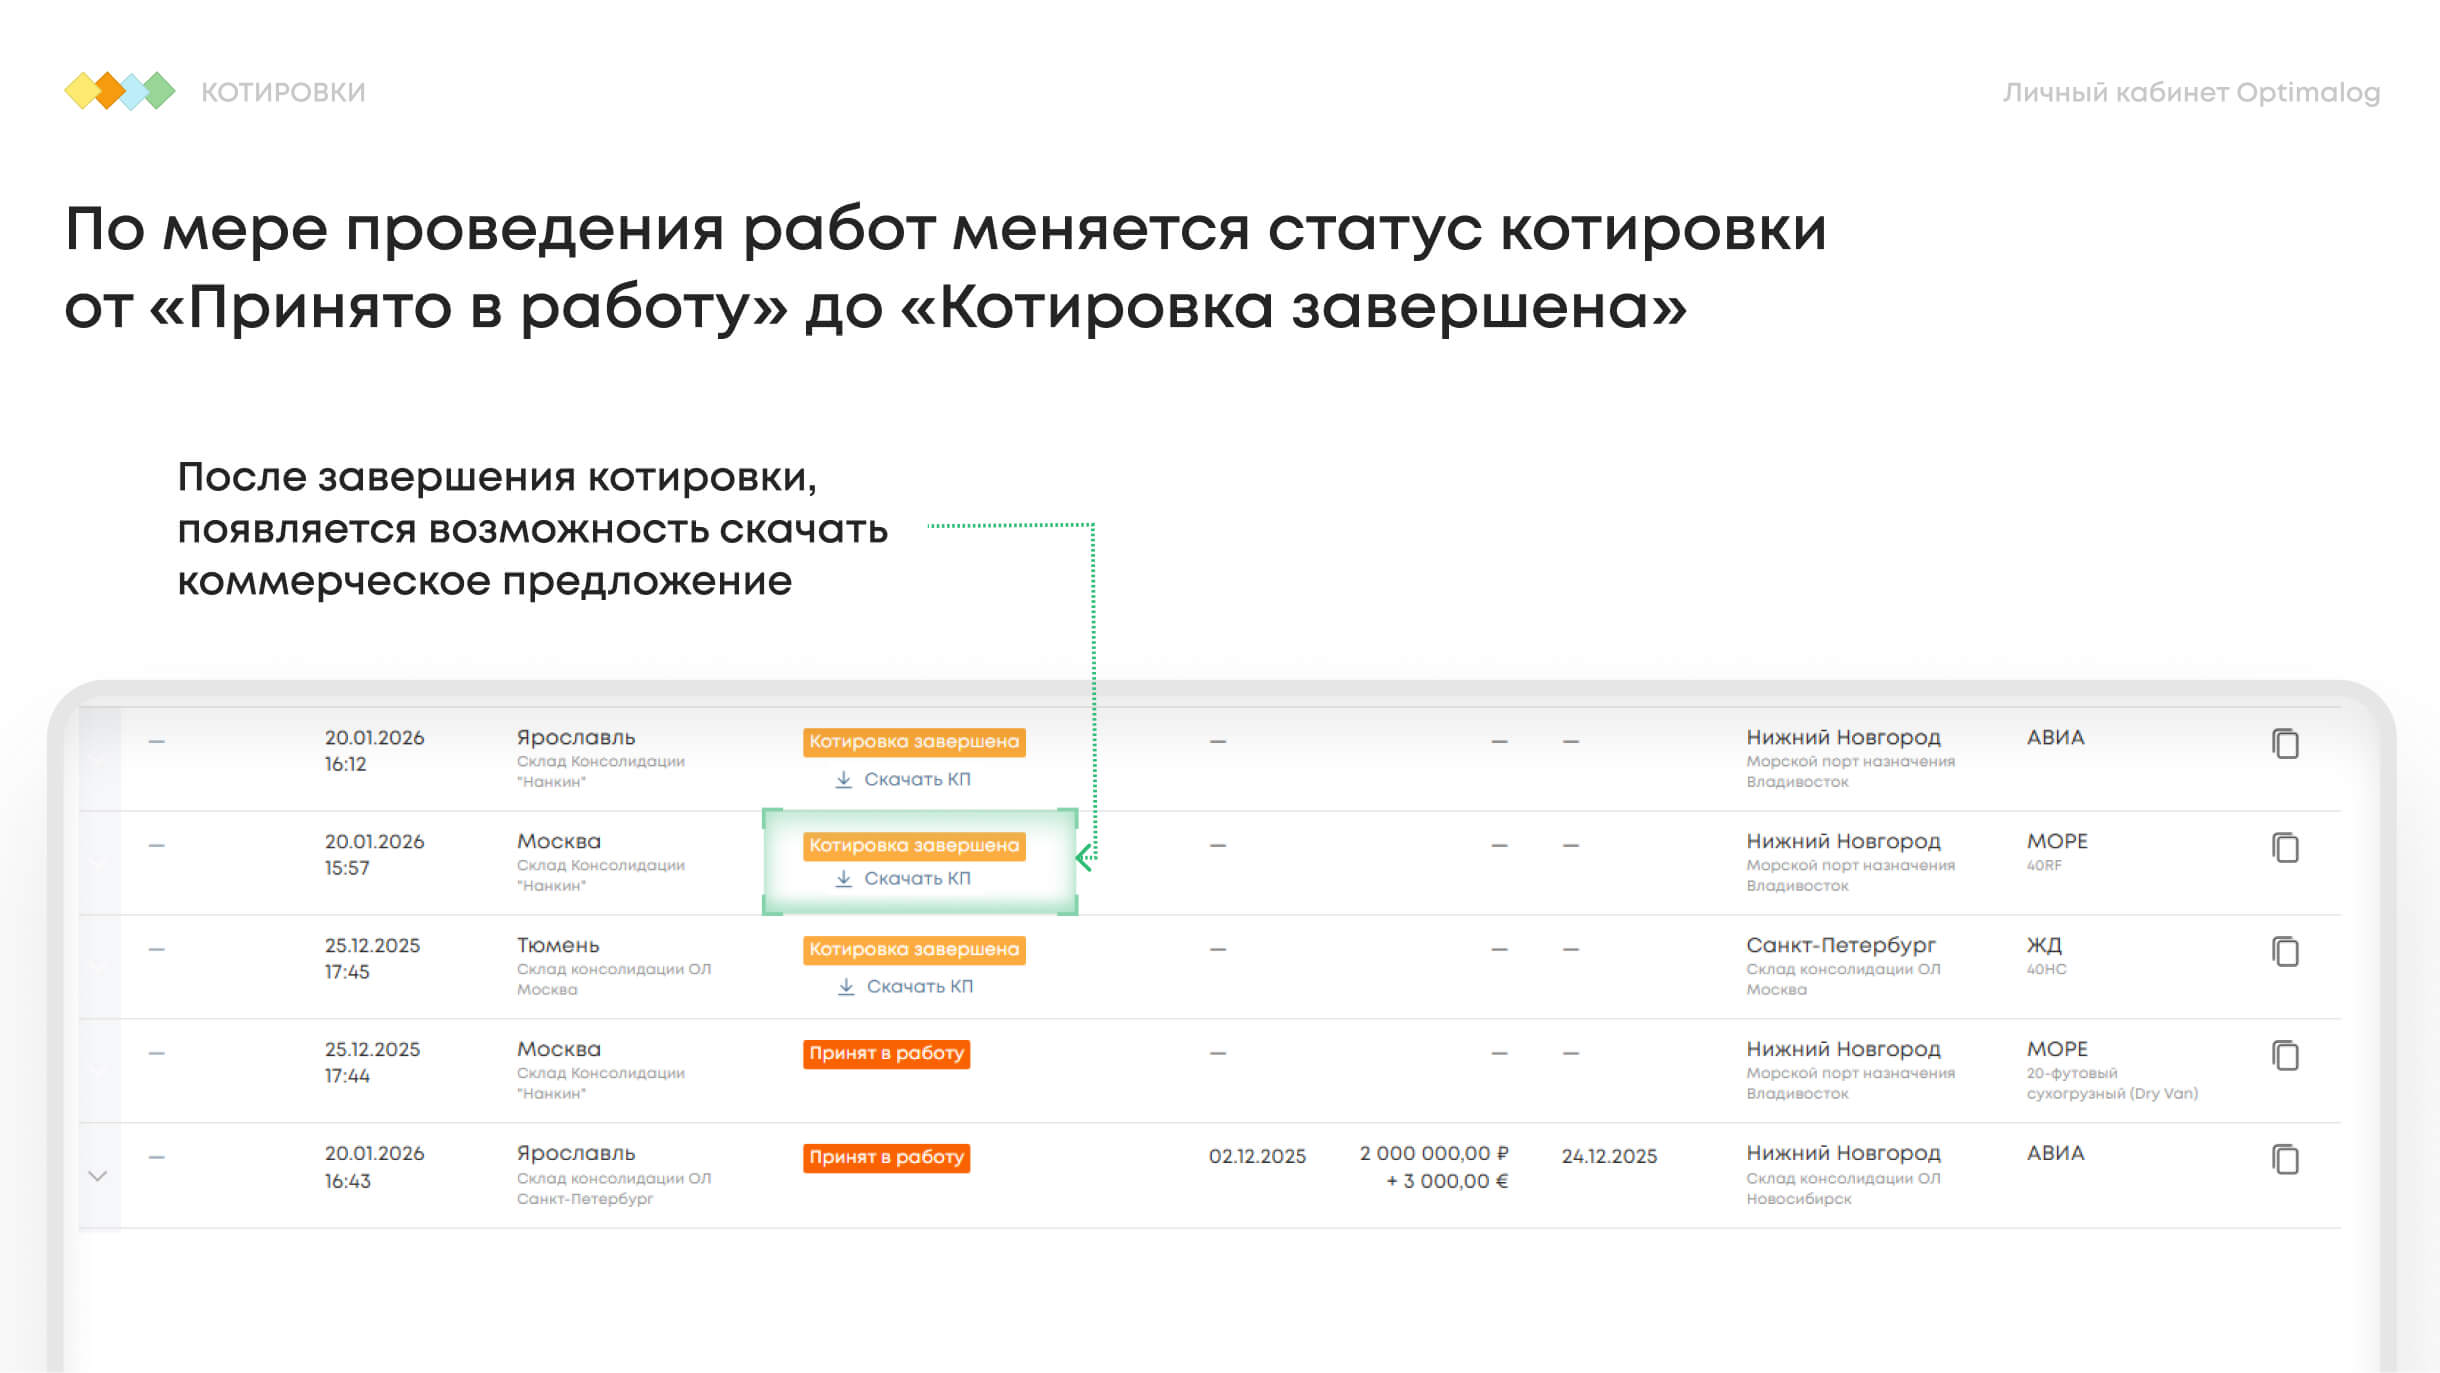Click 'Котировка завершена' badge in Ярославль row
Screen dimensions: 2440x1373
pos(914,742)
